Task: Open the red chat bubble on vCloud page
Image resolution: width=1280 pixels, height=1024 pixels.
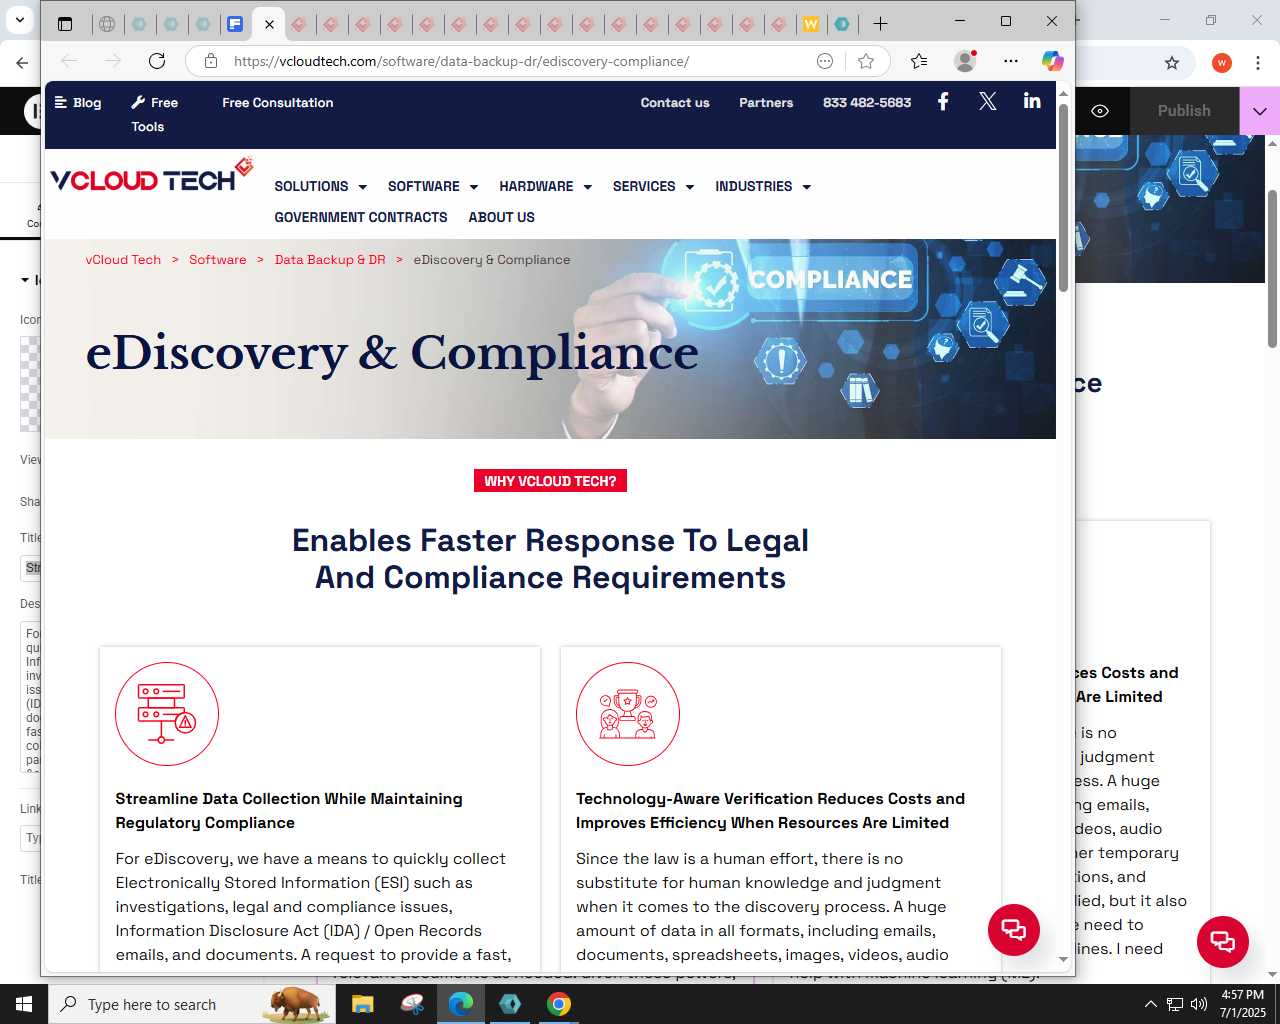Action: pyautogui.click(x=1014, y=929)
